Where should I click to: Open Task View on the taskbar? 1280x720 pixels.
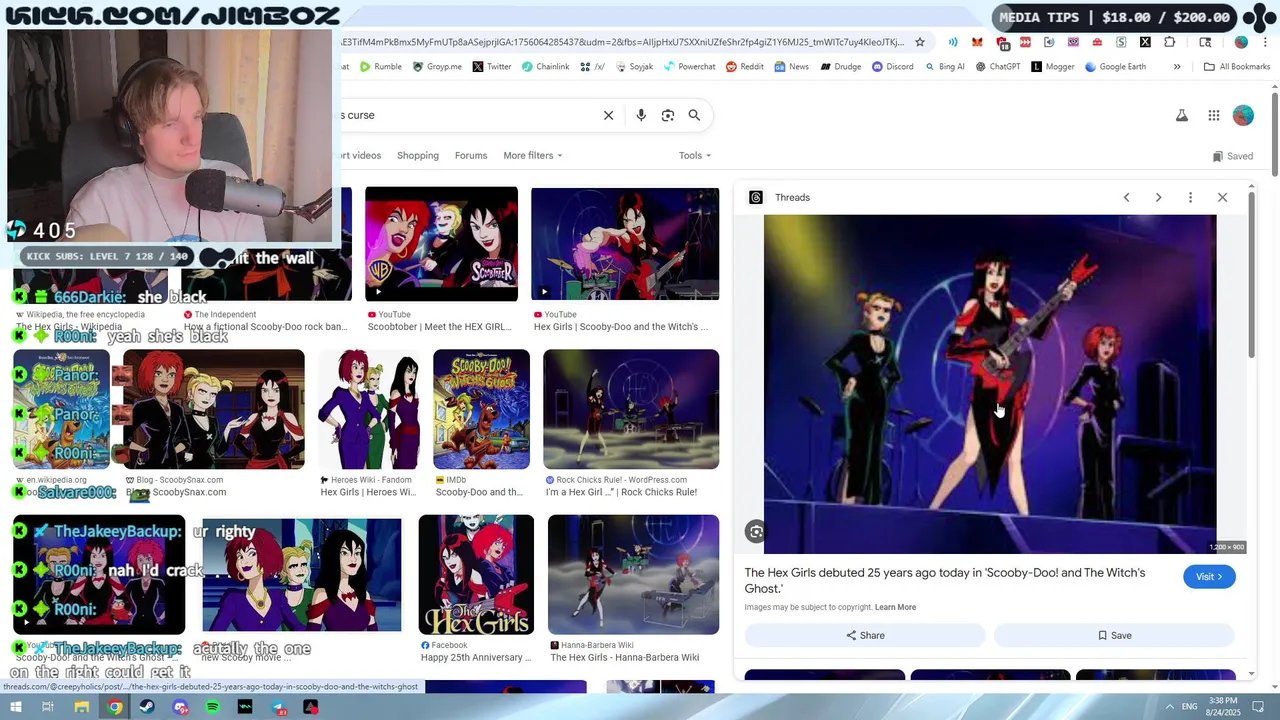[x=47, y=707]
